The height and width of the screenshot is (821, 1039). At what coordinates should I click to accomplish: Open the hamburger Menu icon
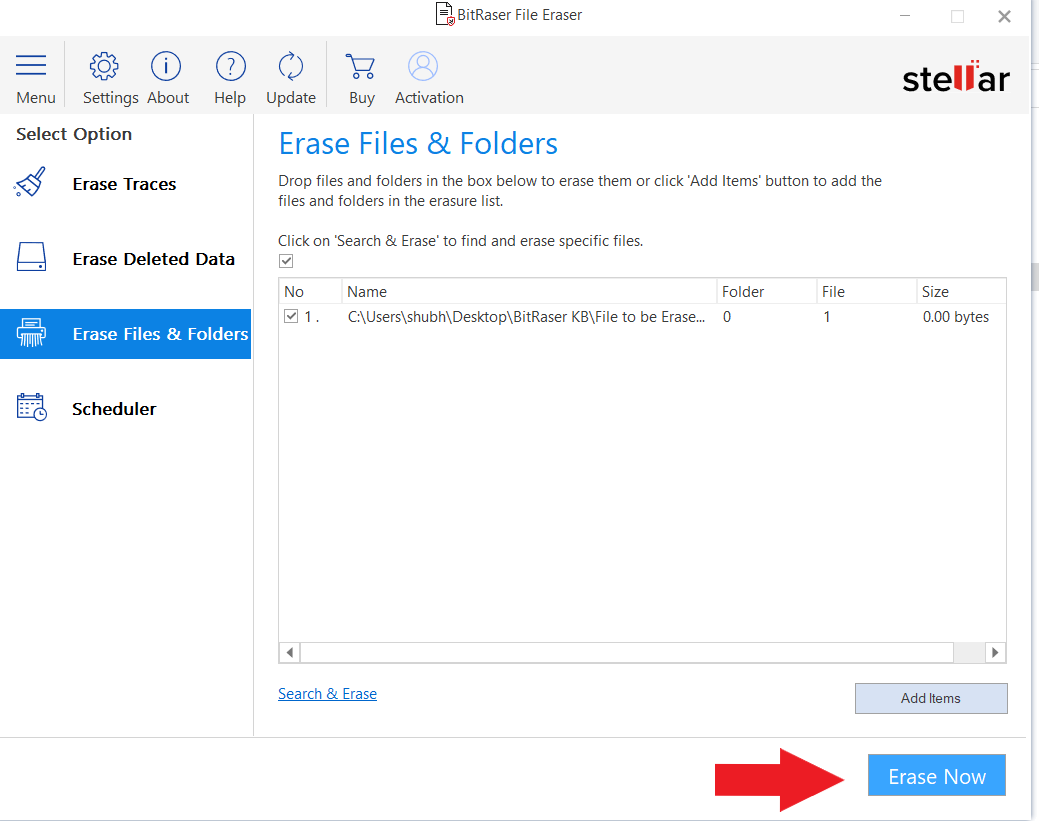(x=31, y=66)
